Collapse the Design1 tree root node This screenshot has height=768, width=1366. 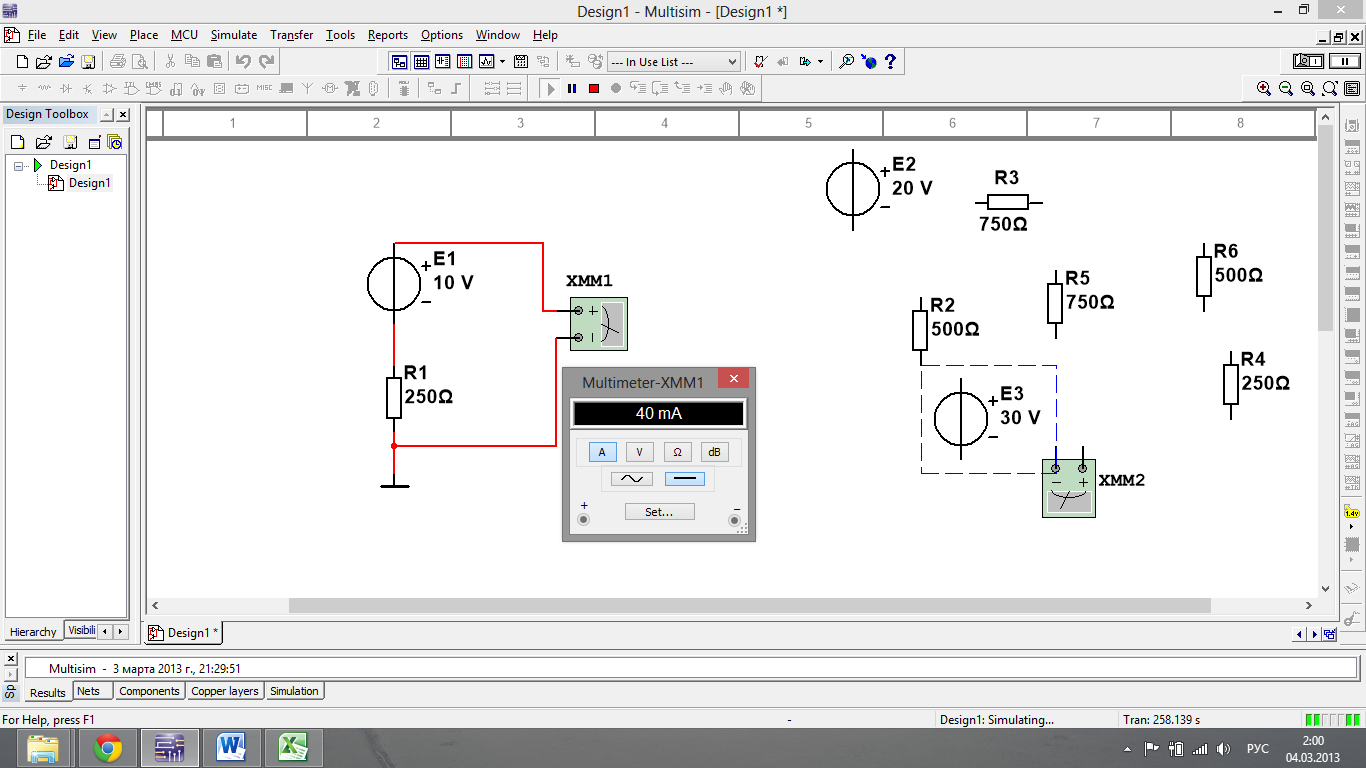point(18,165)
